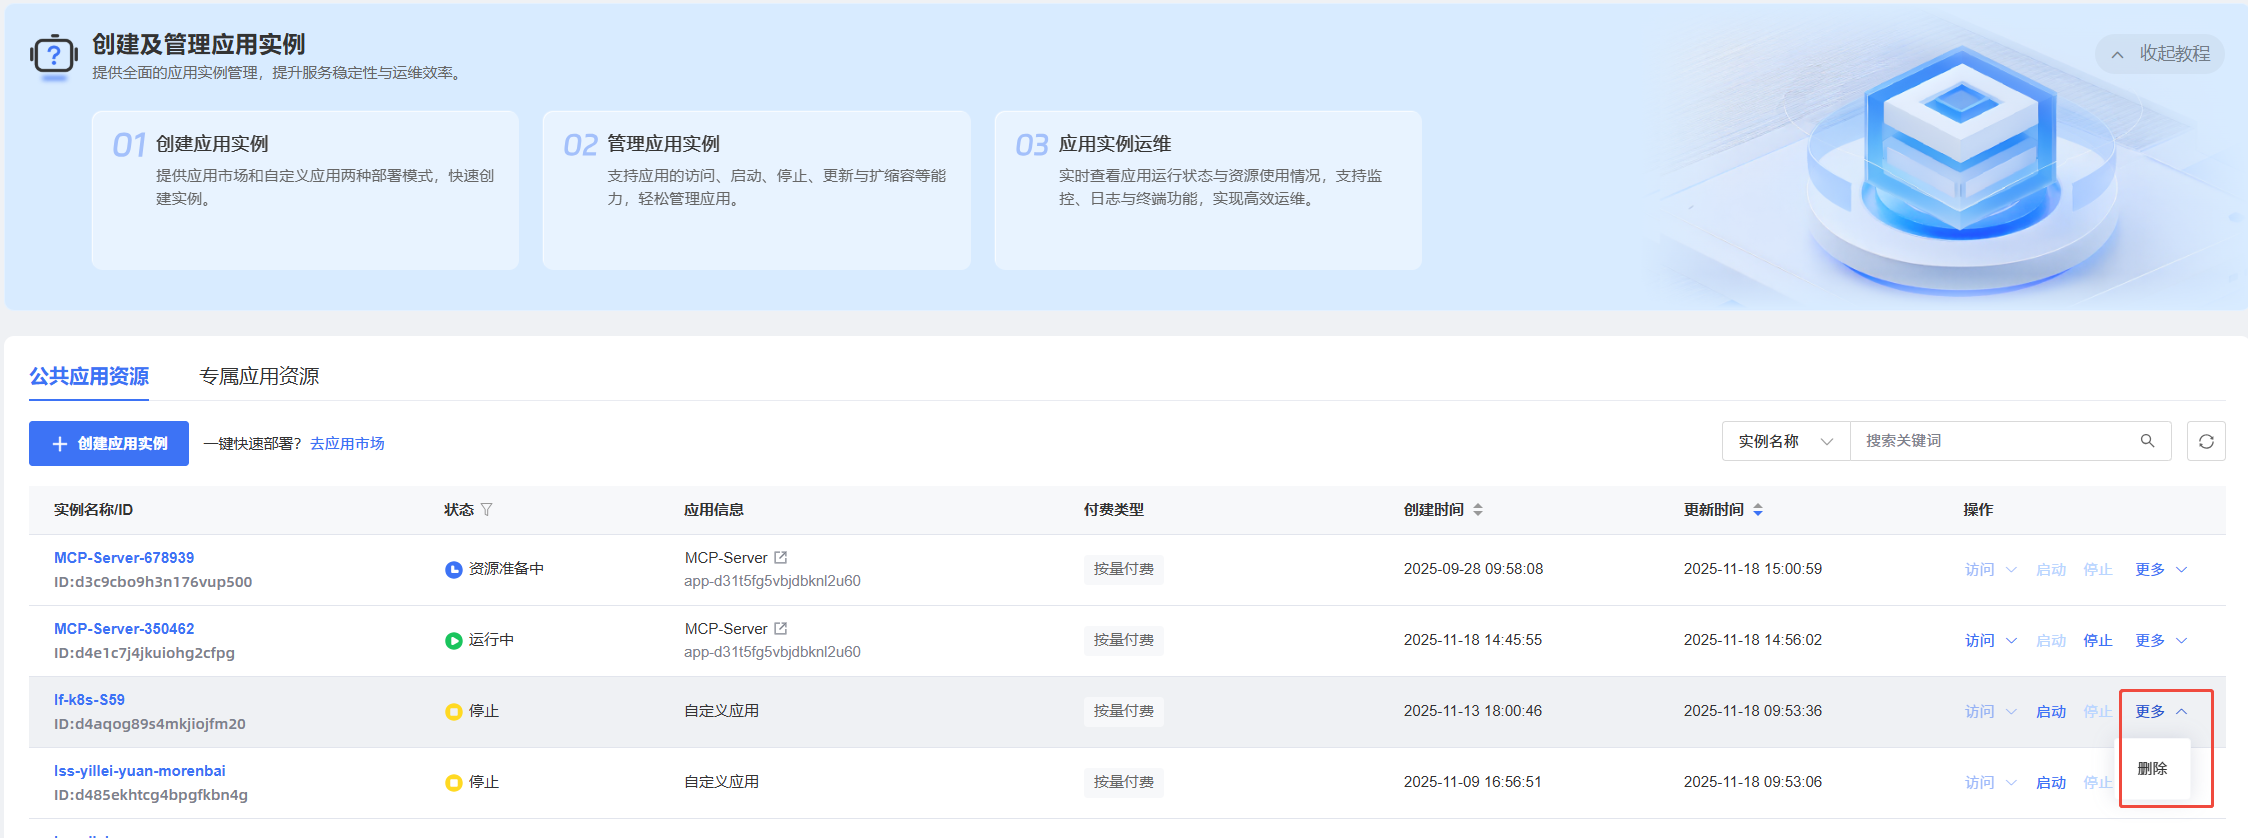This screenshot has width=2248, height=838.
Task: Open the instance name search dropdown
Action: (x=1785, y=441)
